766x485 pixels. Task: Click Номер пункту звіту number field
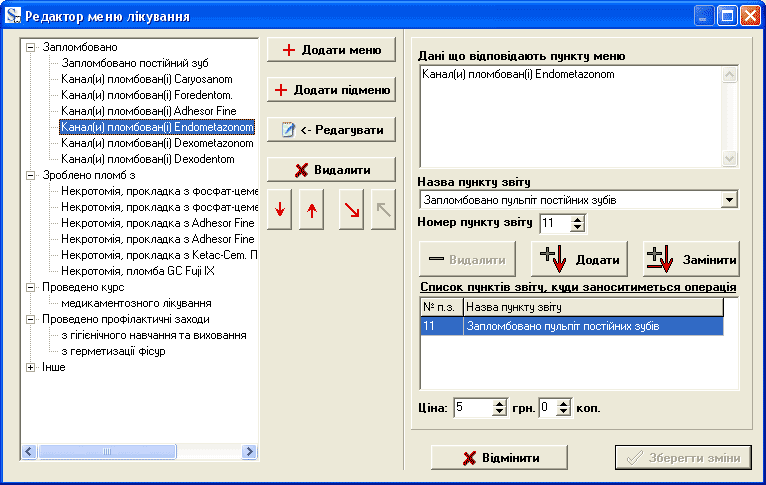tap(555, 224)
